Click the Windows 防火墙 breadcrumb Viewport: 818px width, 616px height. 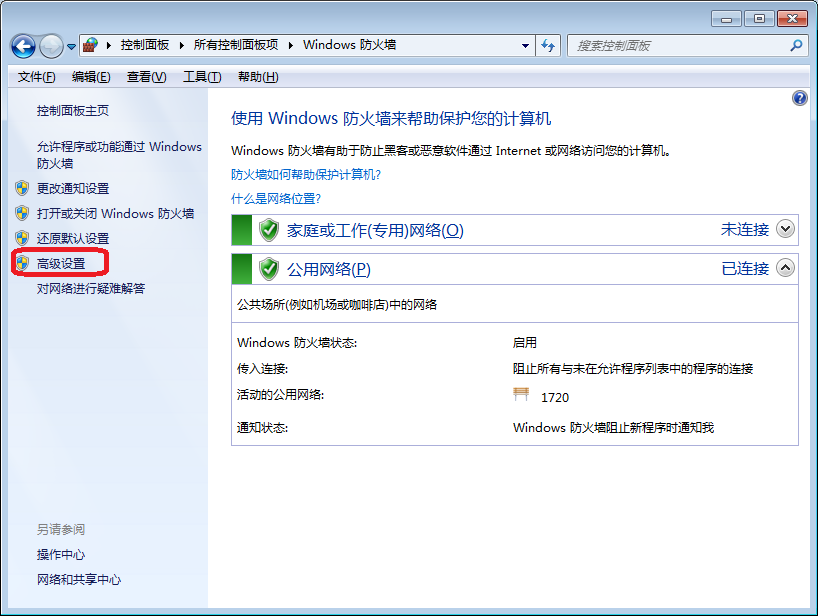350,45
